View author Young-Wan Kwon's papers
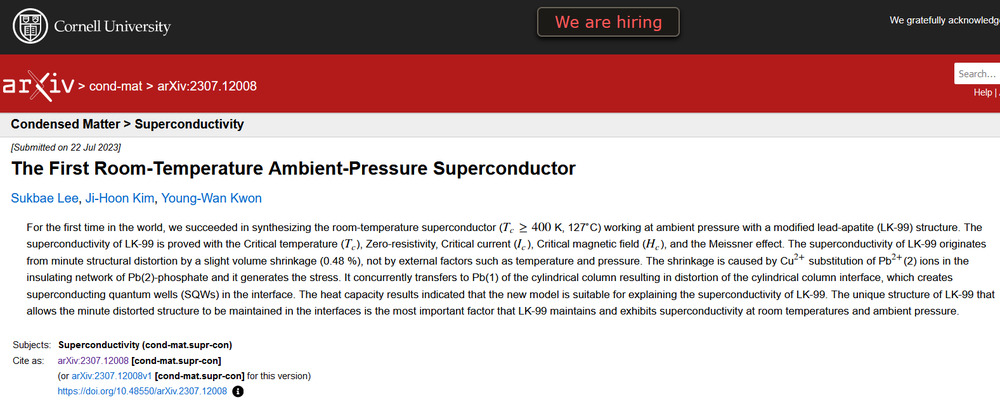Image resolution: width=1000 pixels, height=407 pixels. [211, 198]
